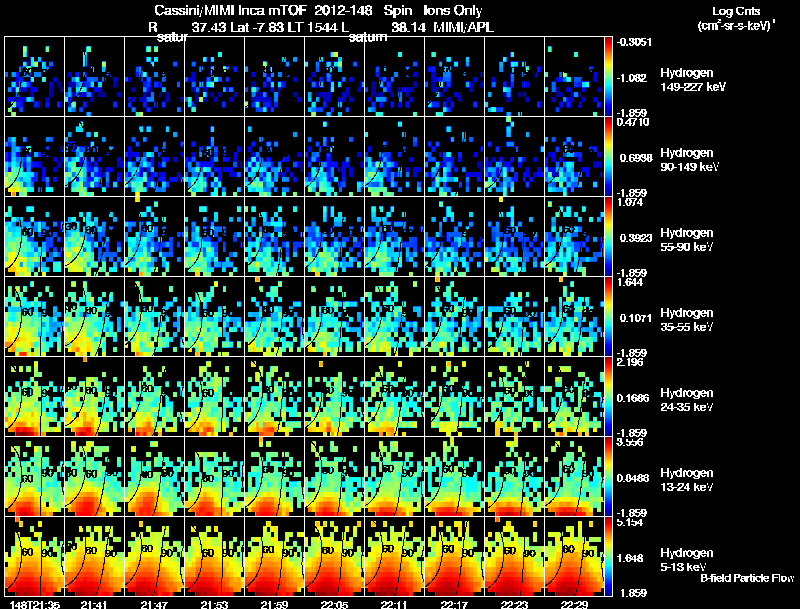Click the "-0.3051" colorbar maximum value

(x=634, y=42)
